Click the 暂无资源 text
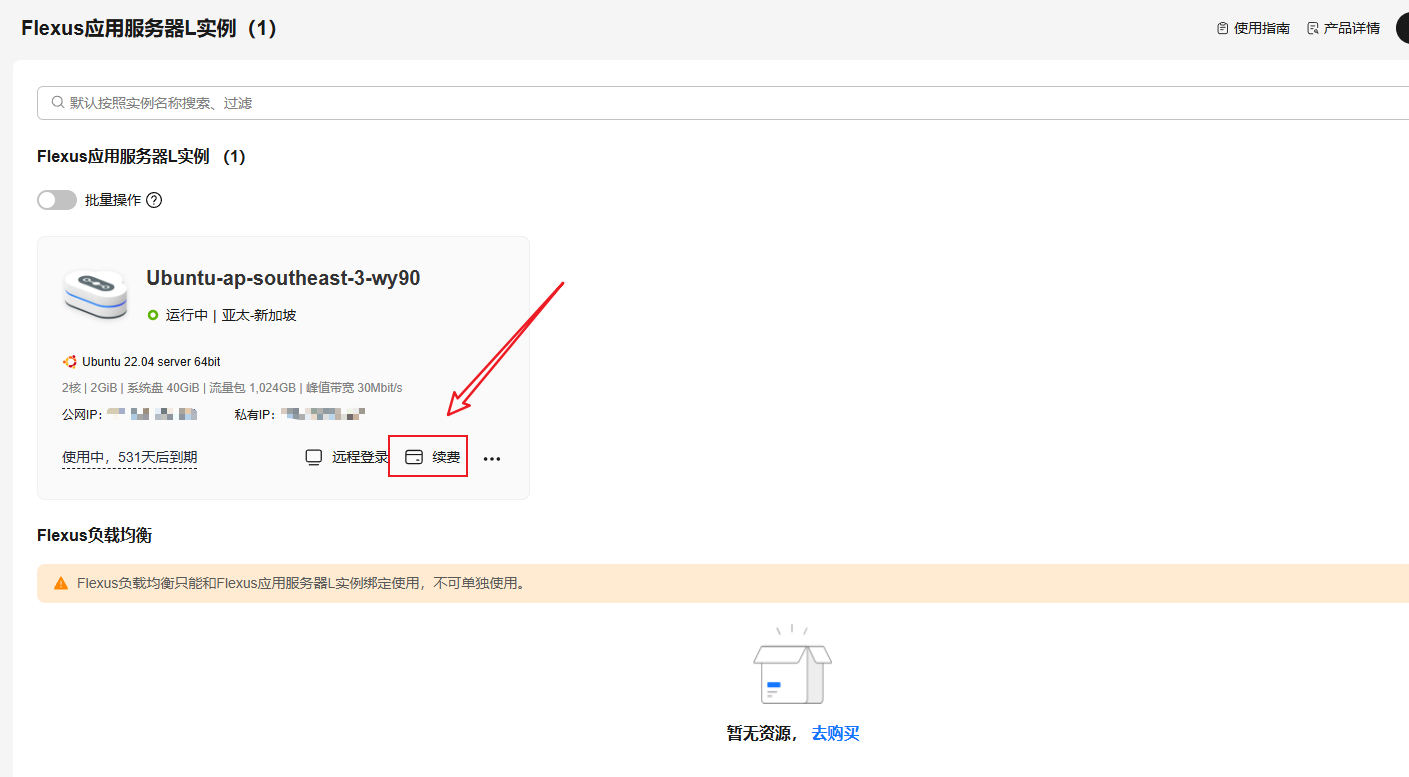Viewport: 1409px width, 777px height. [762, 733]
